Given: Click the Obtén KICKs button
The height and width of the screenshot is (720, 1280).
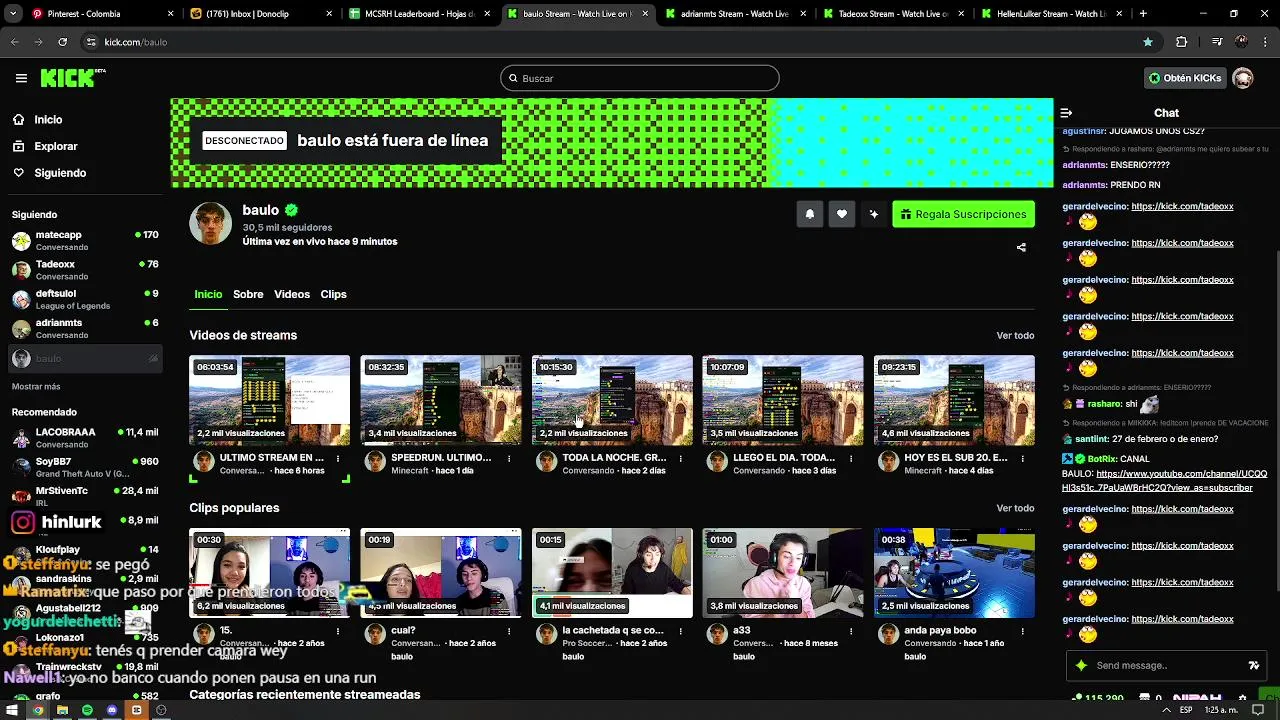Looking at the screenshot, I should point(1185,78).
